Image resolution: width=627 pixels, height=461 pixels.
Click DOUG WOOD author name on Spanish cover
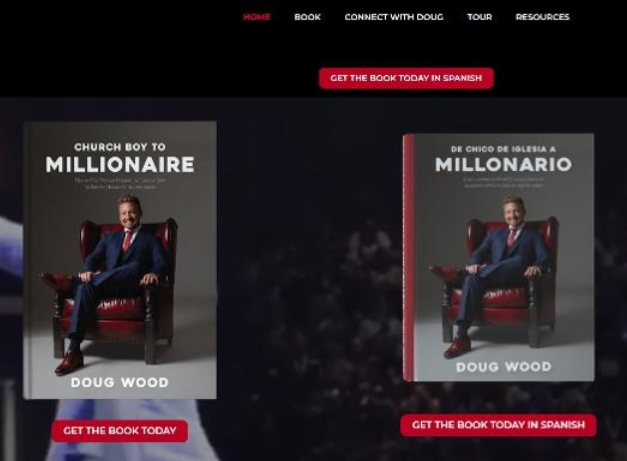click(504, 367)
